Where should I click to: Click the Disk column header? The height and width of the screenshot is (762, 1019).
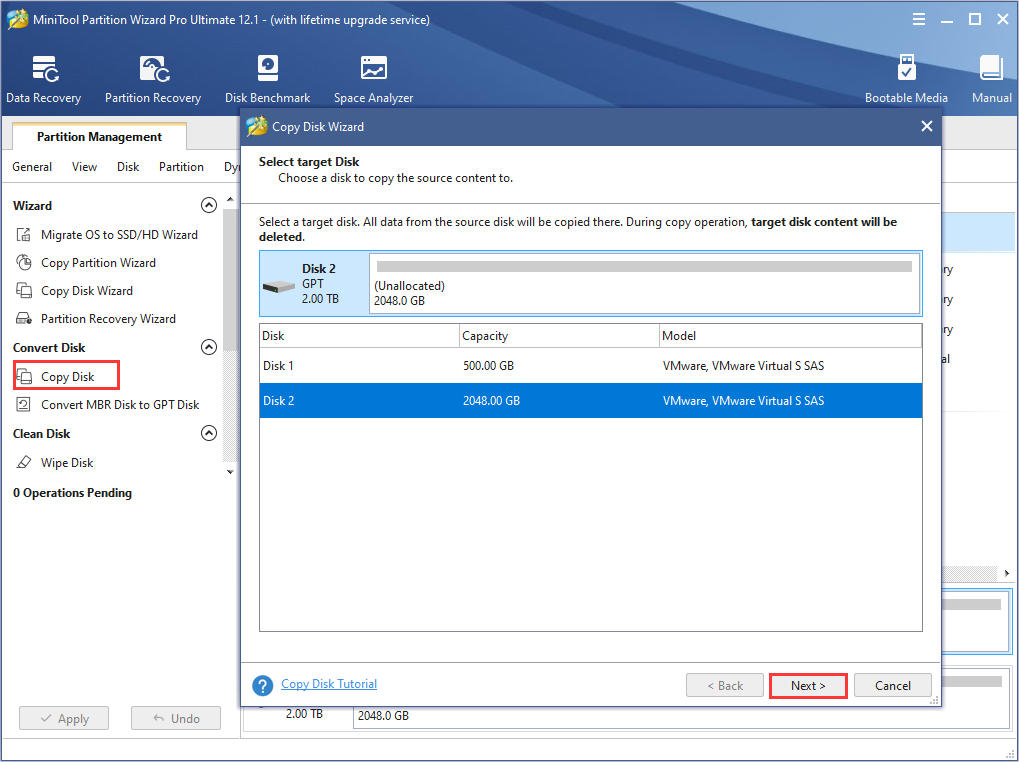tap(359, 336)
